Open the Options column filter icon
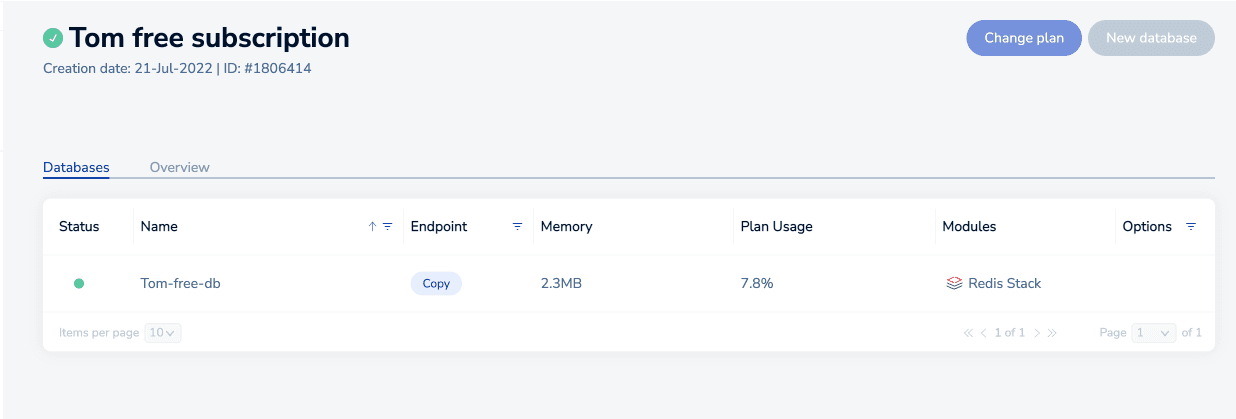1236x419 pixels. 1190,227
